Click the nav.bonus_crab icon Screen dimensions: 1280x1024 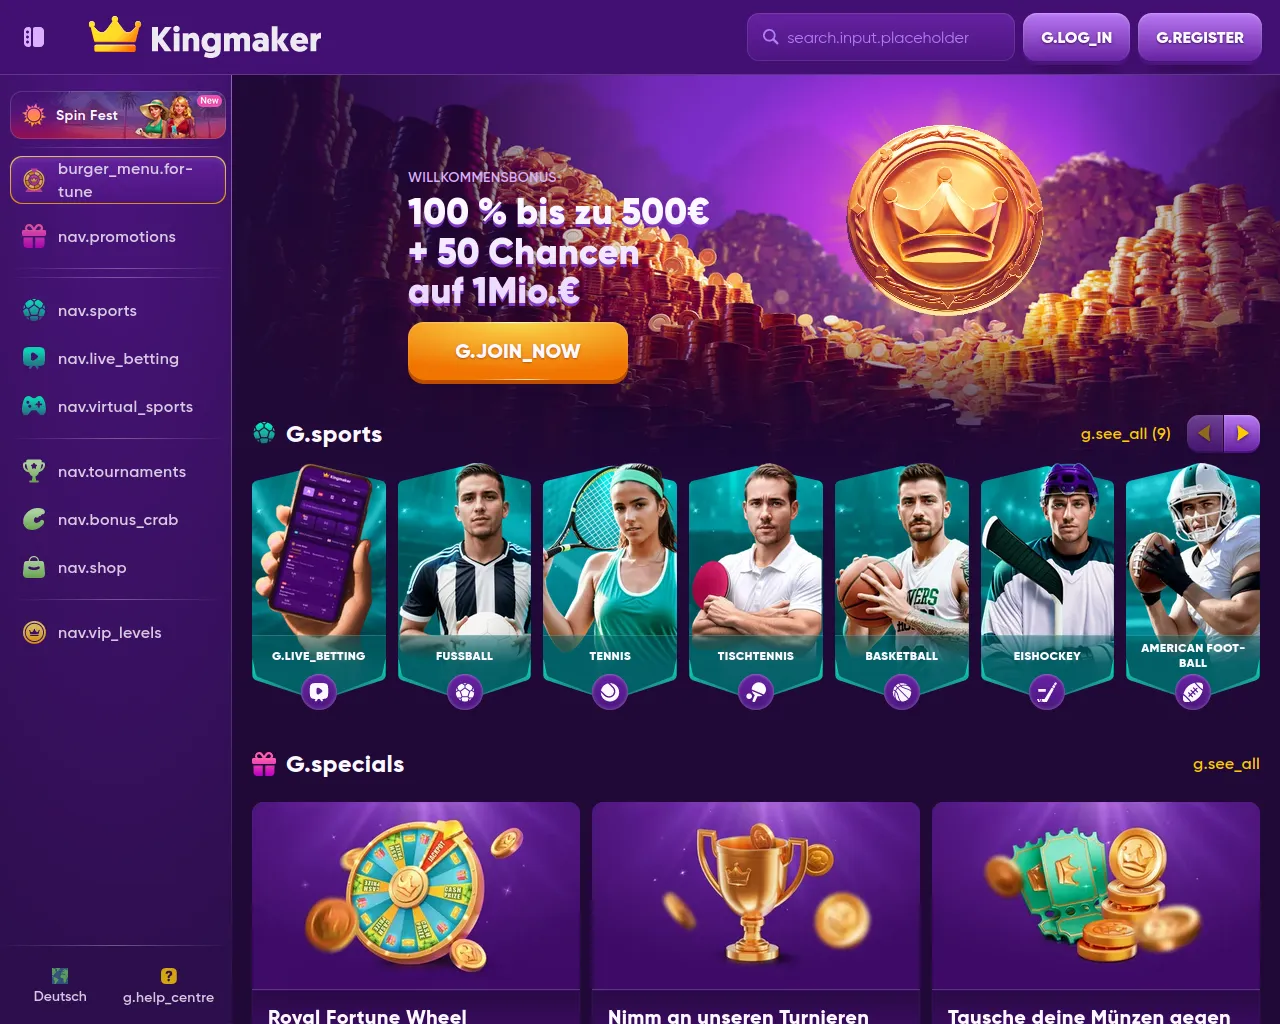[34, 519]
